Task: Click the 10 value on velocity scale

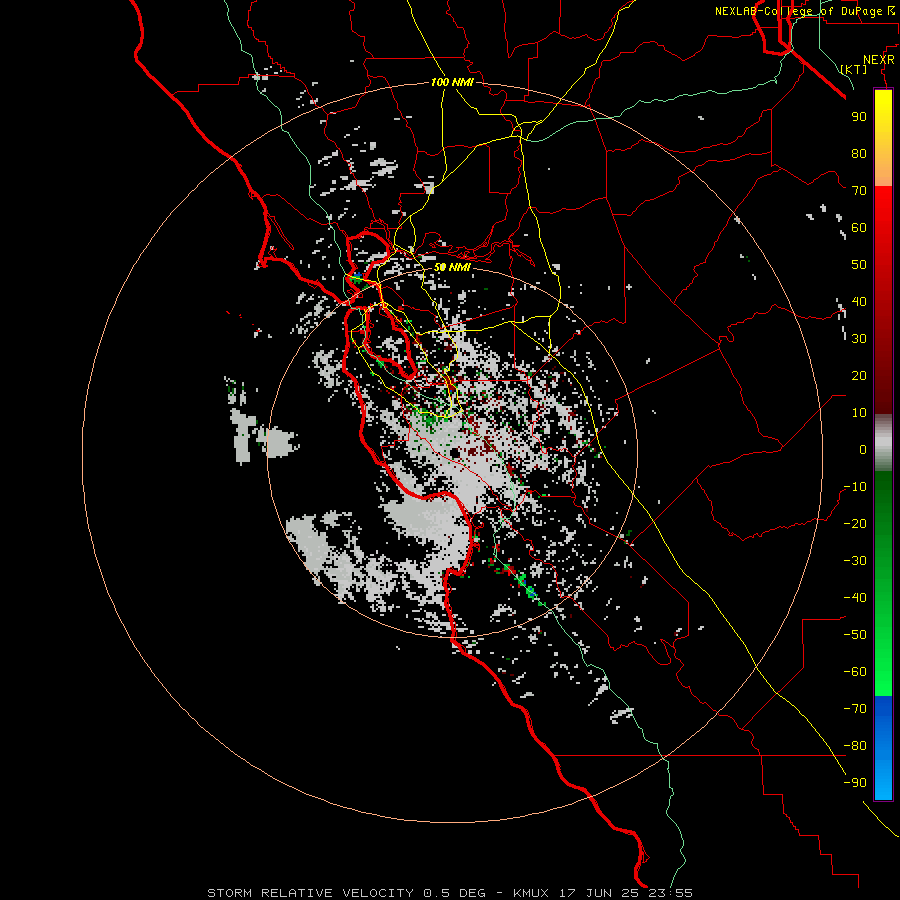Action: [x=859, y=413]
